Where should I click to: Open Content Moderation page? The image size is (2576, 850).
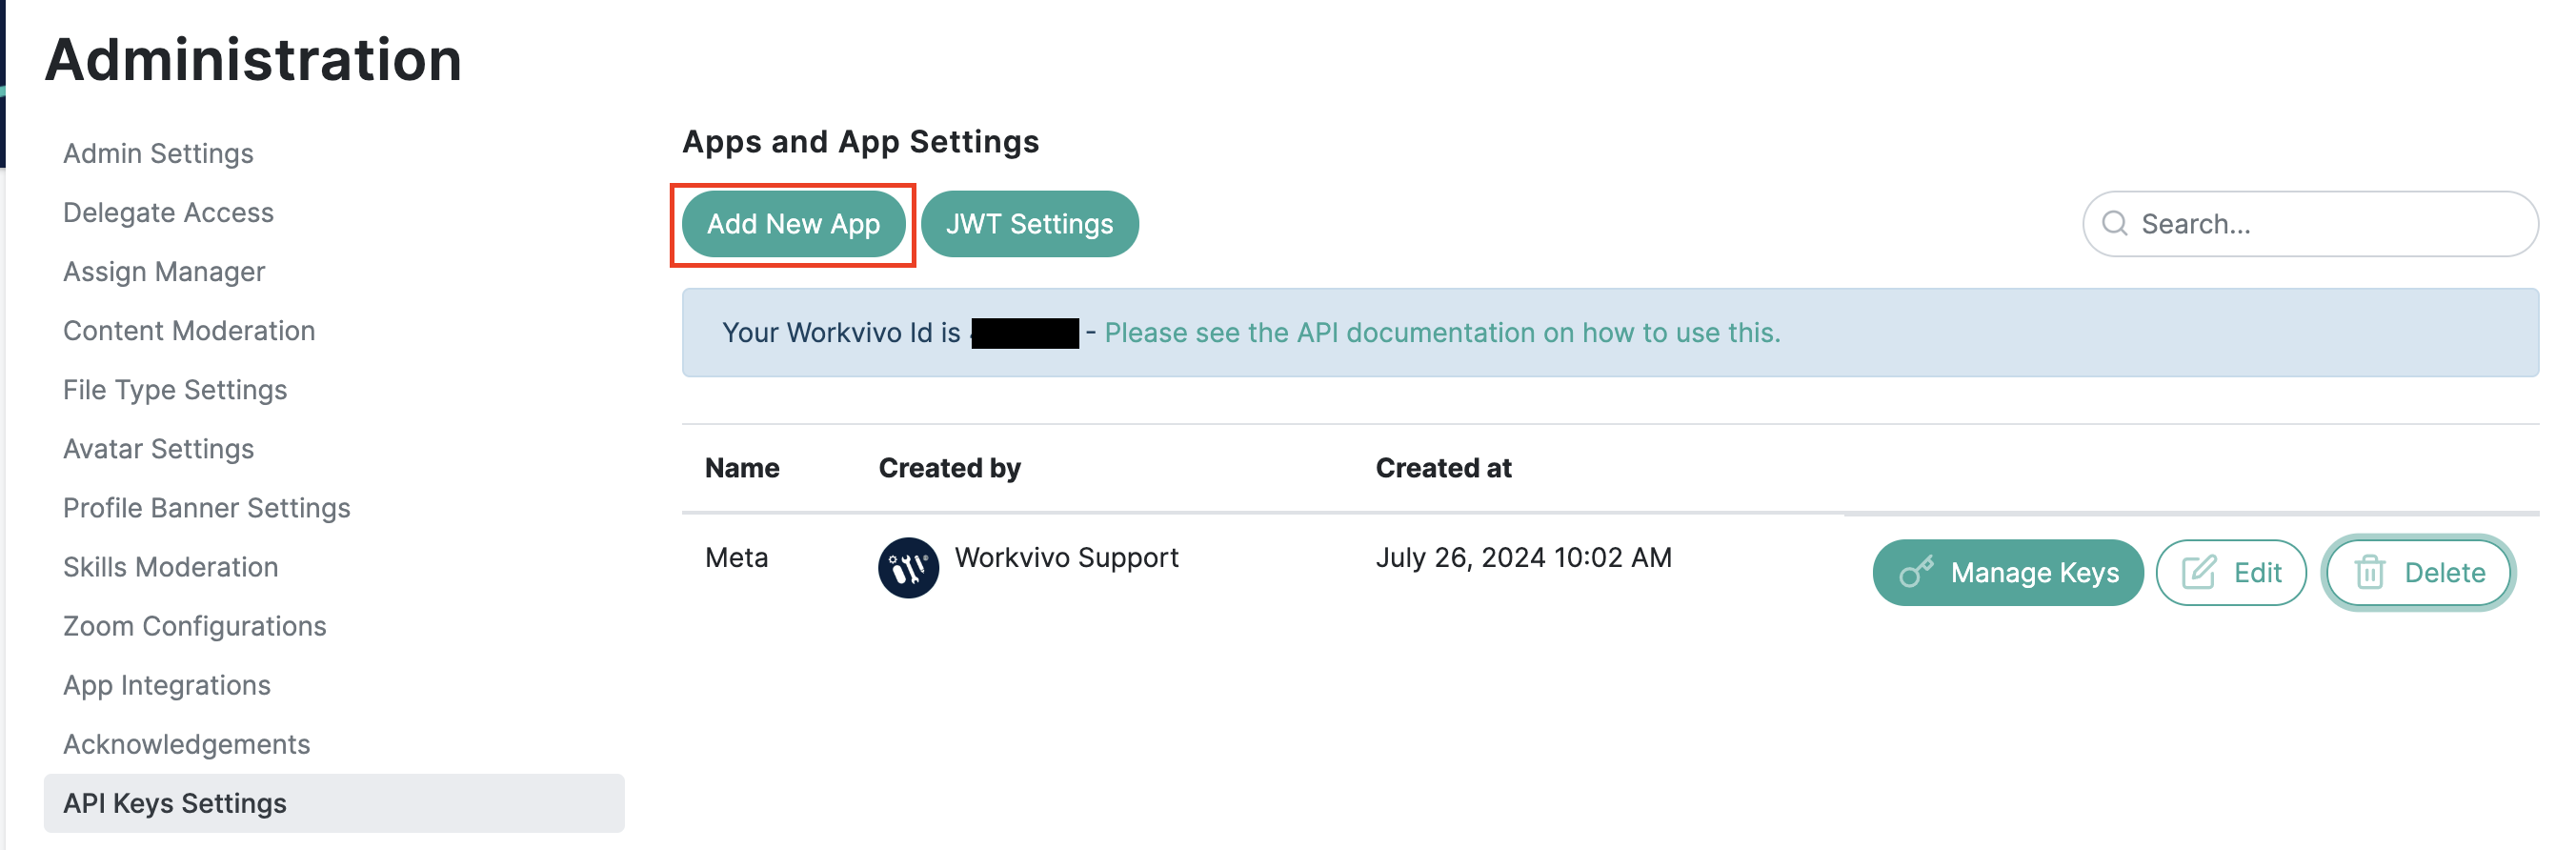click(x=189, y=330)
